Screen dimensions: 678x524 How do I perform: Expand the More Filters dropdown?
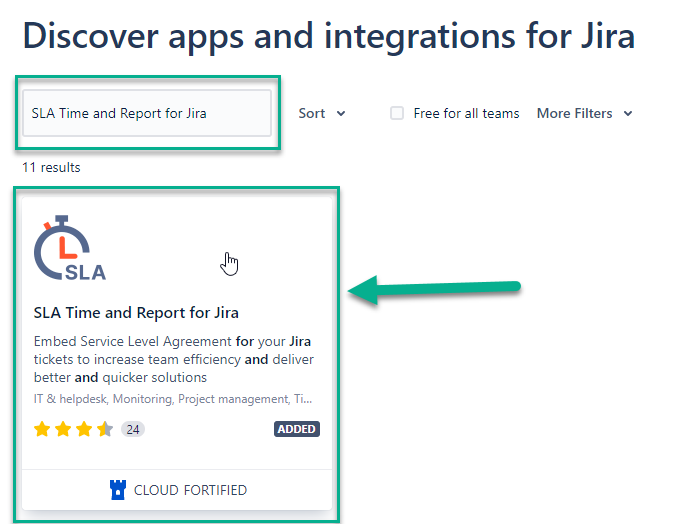click(585, 113)
